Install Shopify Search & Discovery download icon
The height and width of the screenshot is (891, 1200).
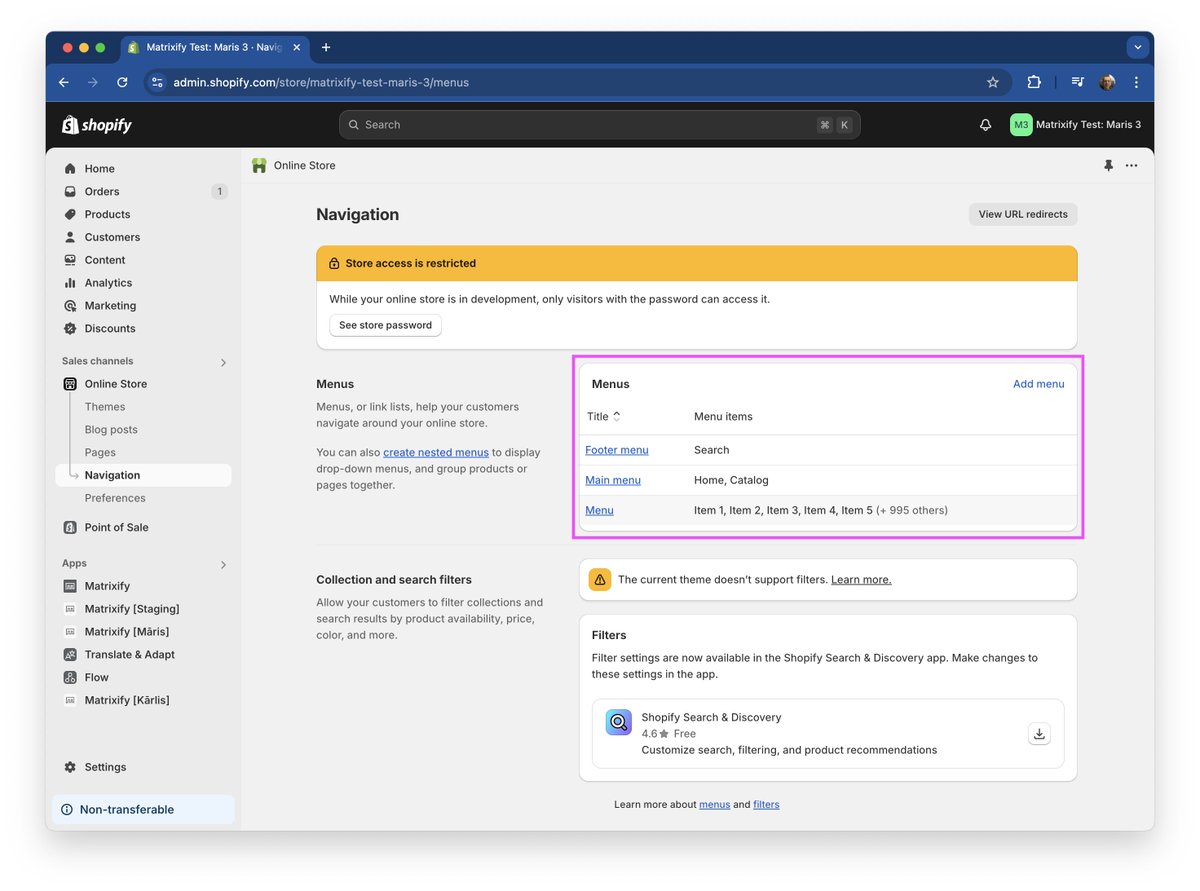(x=1040, y=734)
